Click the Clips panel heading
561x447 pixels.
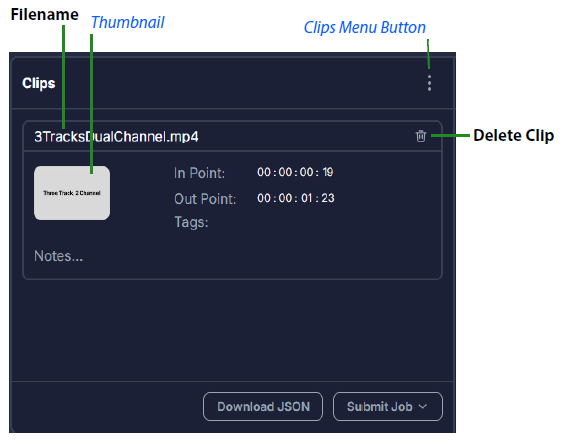click(39, 83)
